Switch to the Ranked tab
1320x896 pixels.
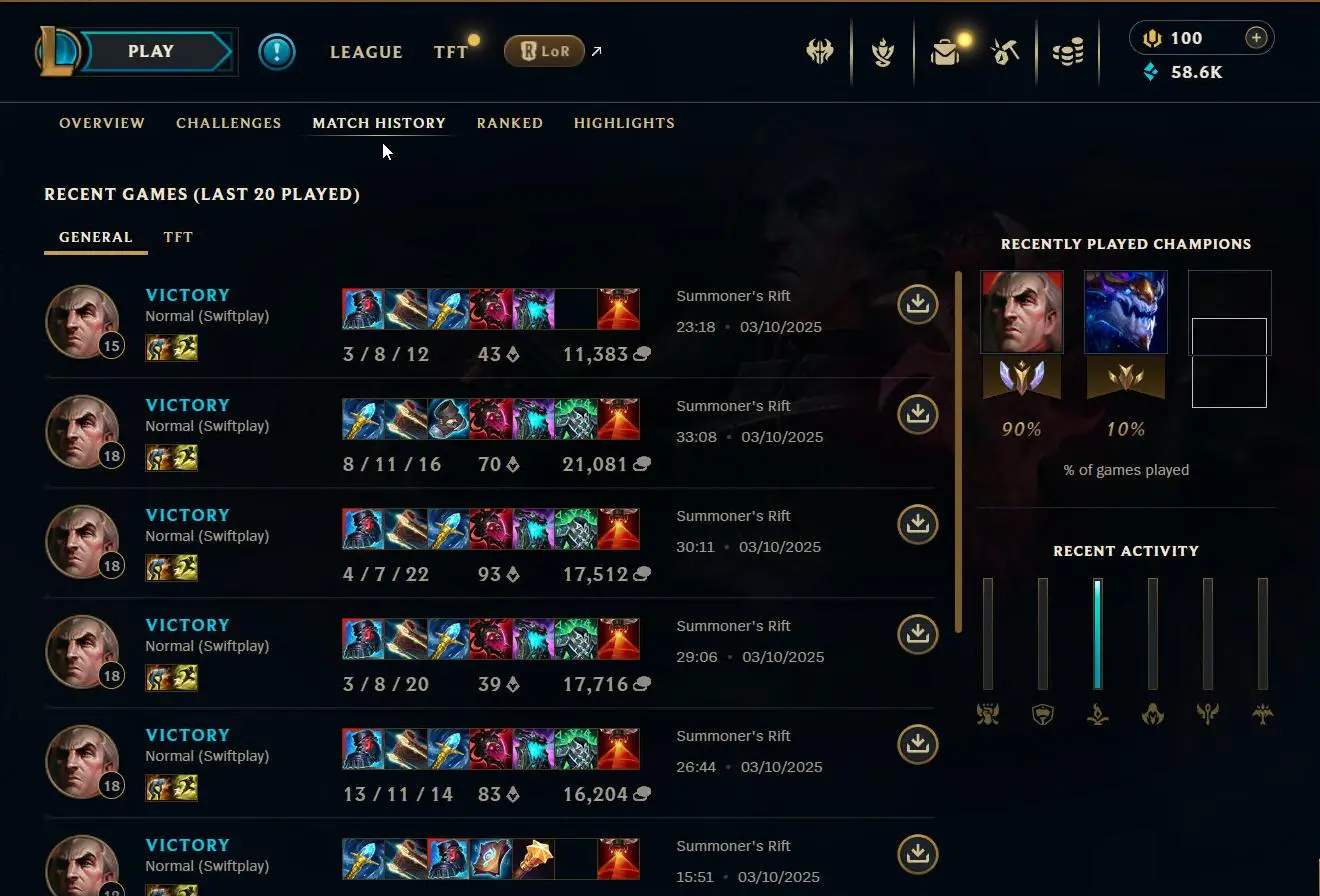pos(510,123)
